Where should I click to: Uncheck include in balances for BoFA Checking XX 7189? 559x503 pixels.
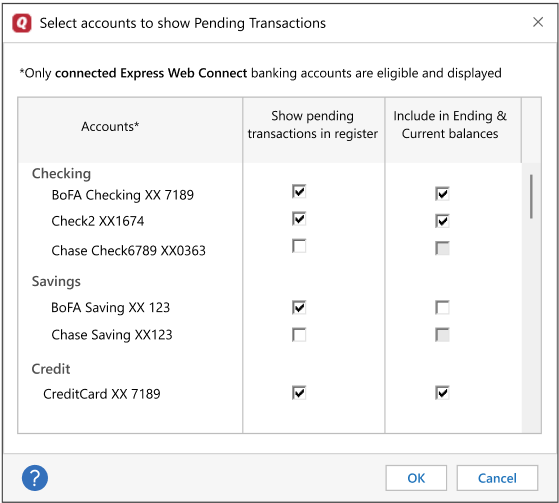pyautogui.click(x=442, y=194)
